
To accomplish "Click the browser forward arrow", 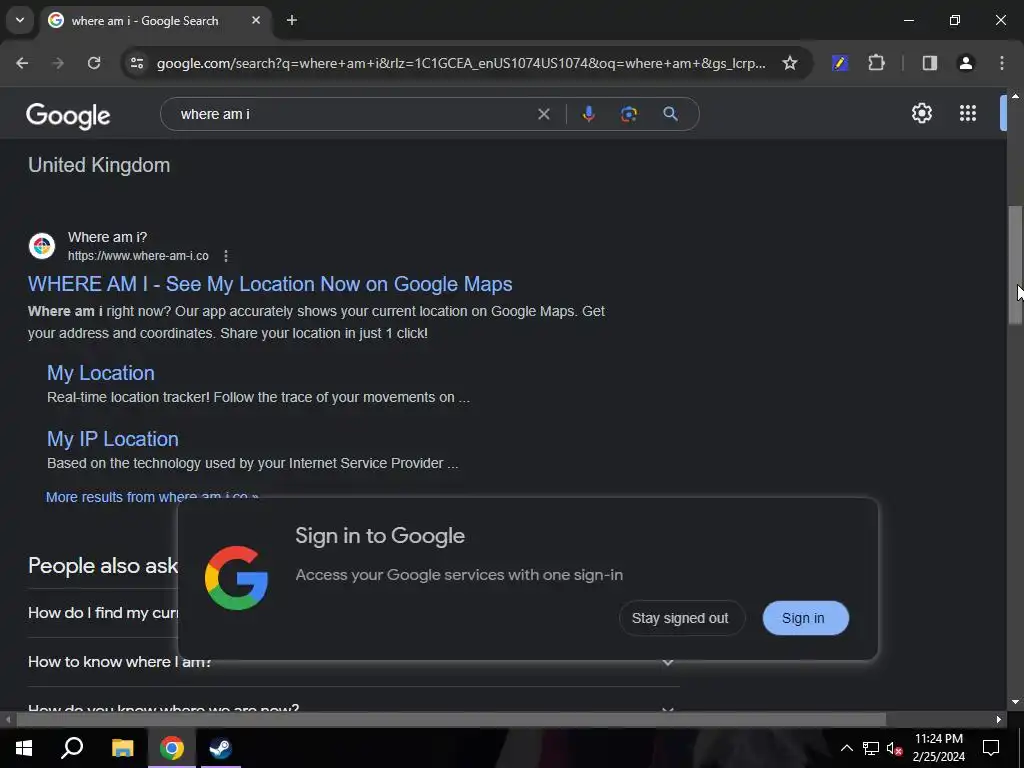I will pos(58,63).
